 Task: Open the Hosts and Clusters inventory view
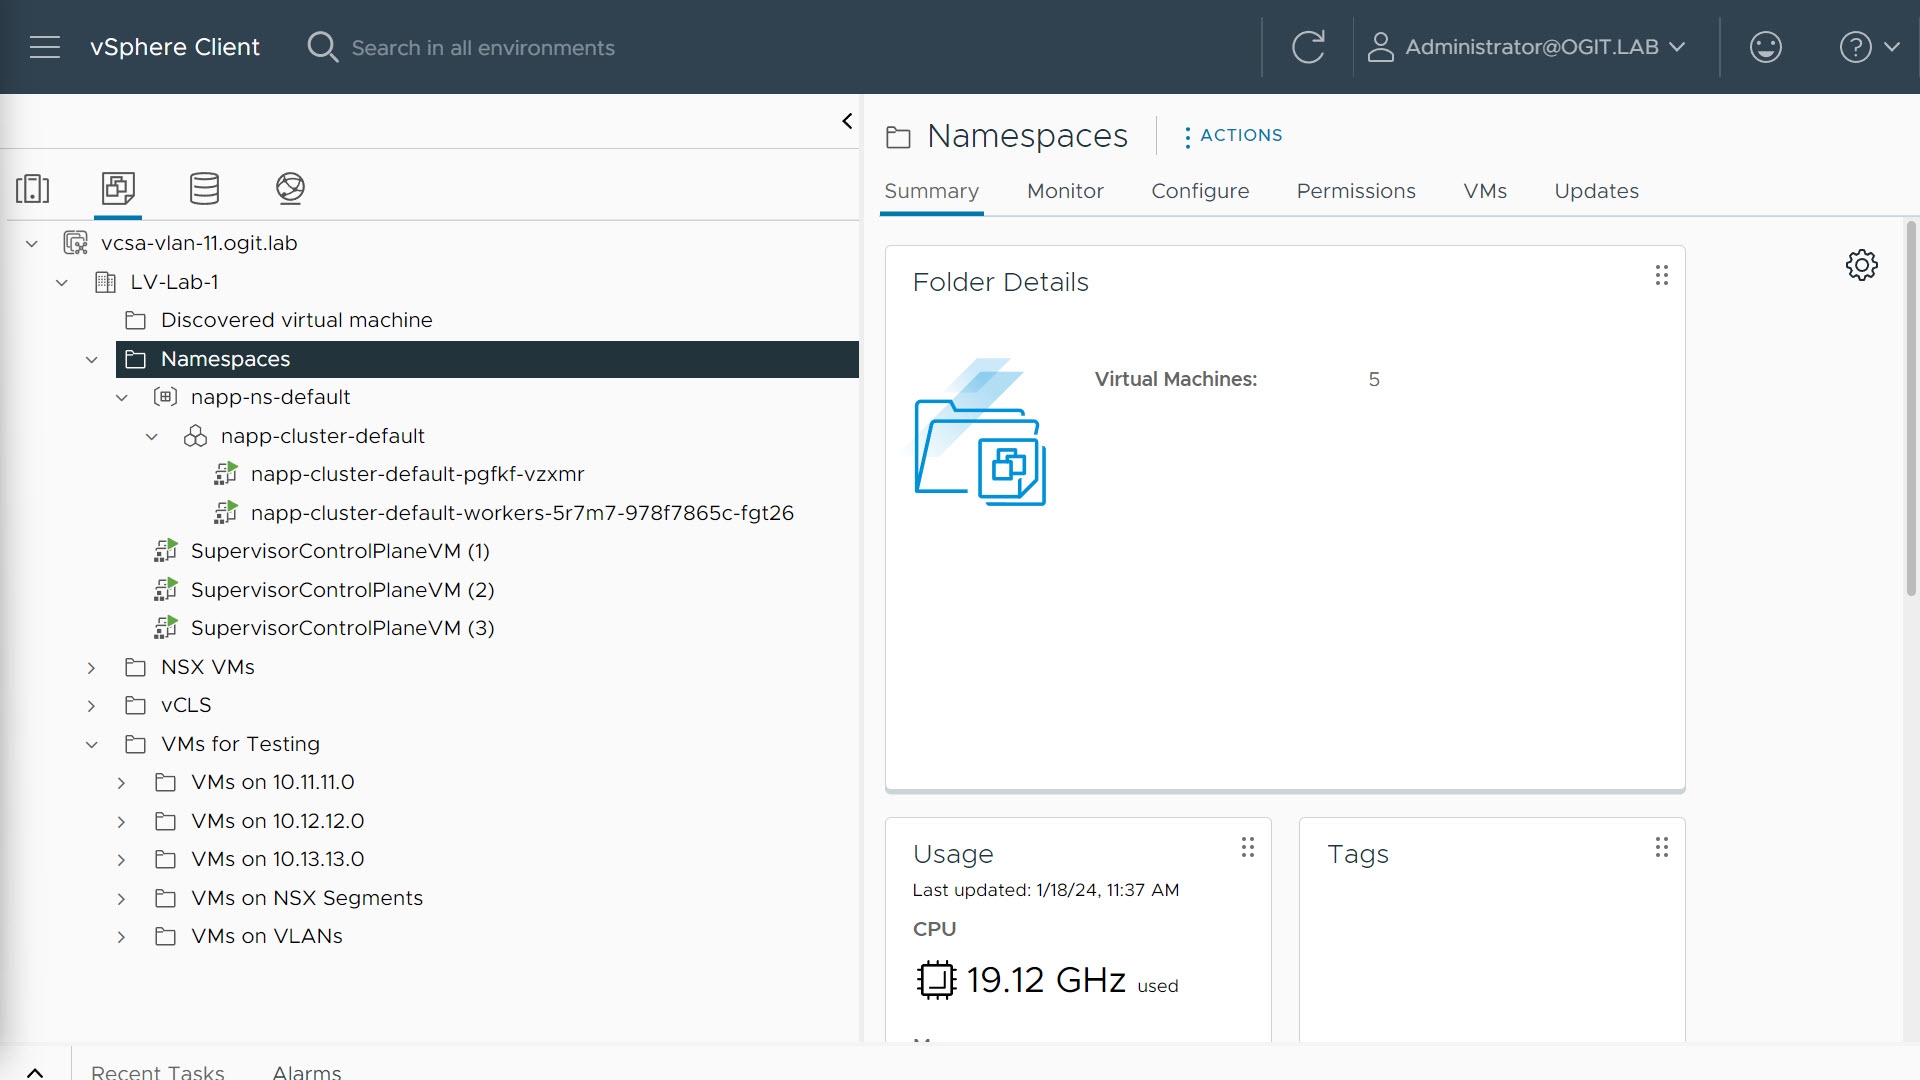33,188
